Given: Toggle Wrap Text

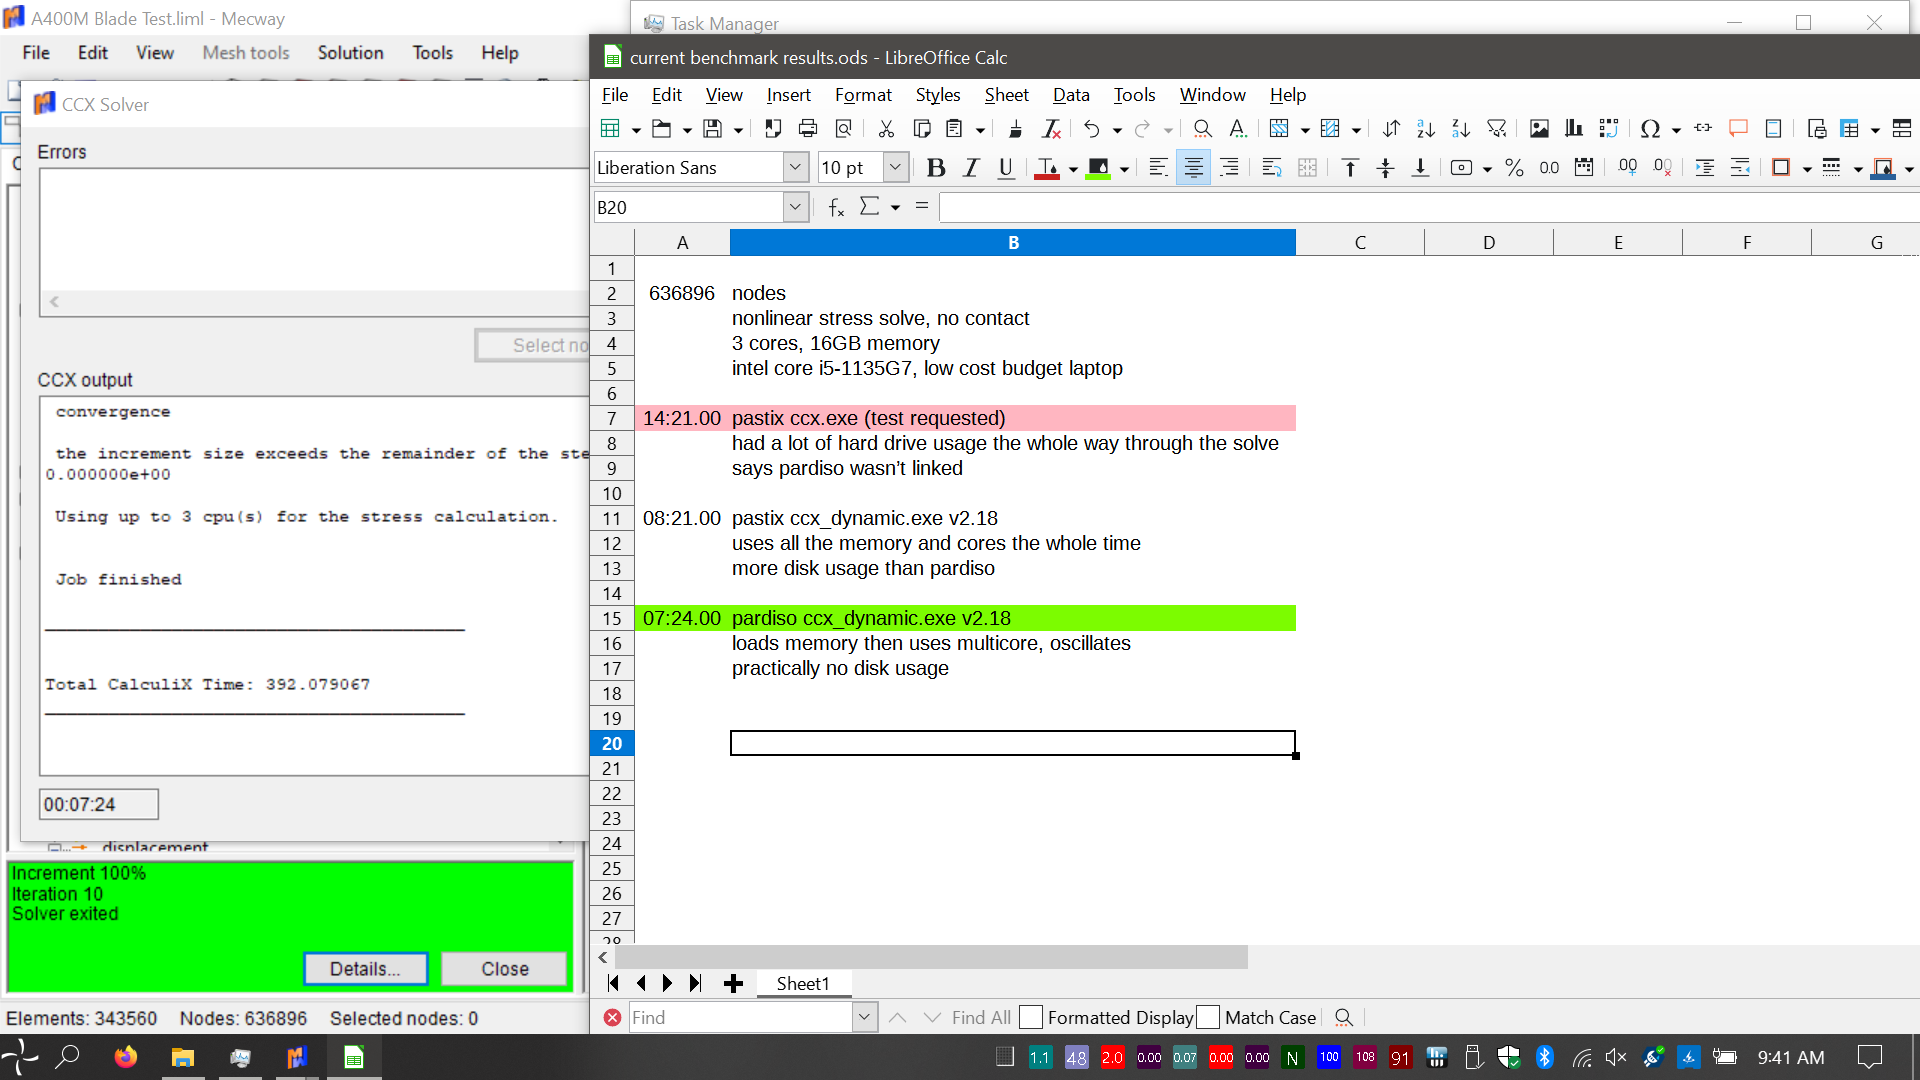Looking at the screenshot, I should [1272, 168].
